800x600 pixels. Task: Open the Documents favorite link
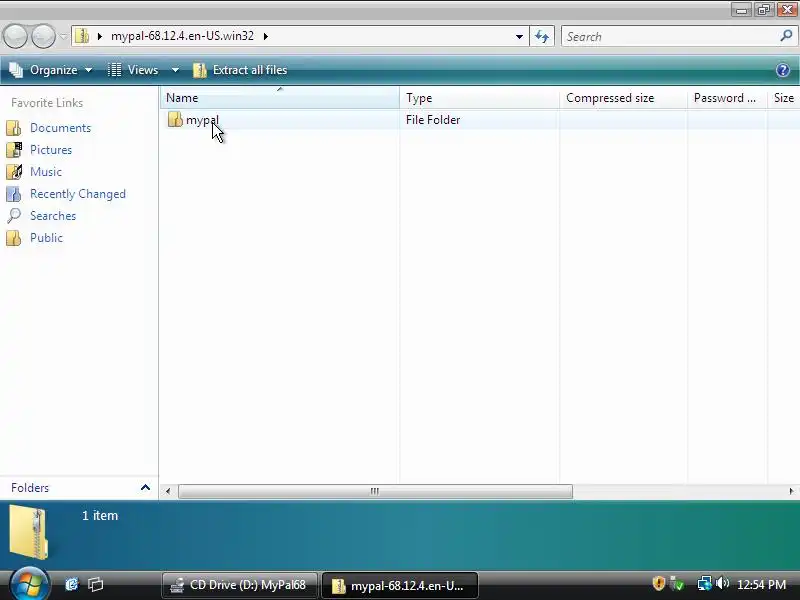[60, 128]
